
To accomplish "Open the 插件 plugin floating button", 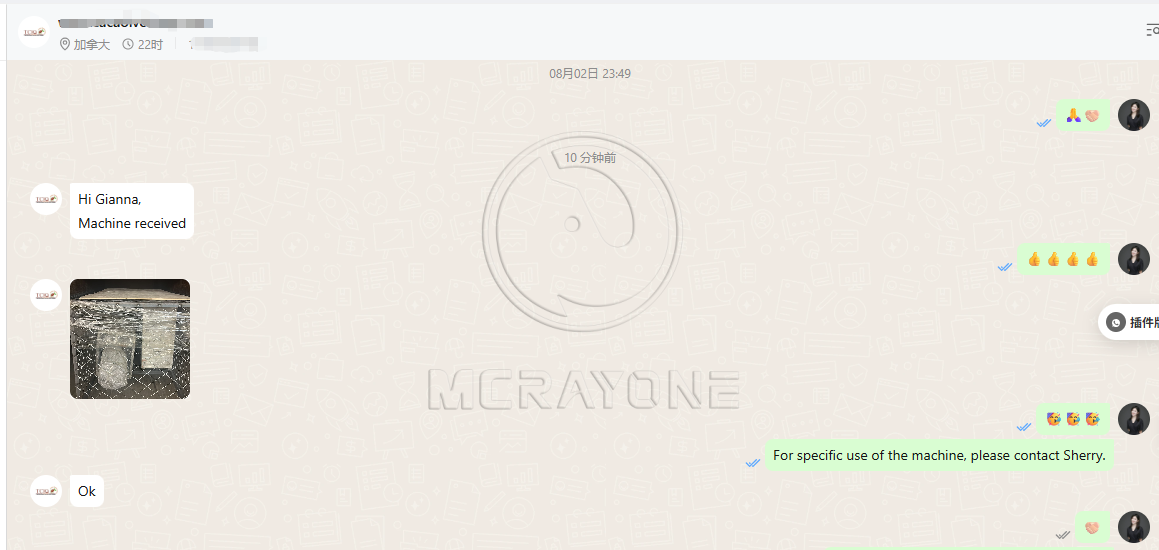I will 1131,322.
